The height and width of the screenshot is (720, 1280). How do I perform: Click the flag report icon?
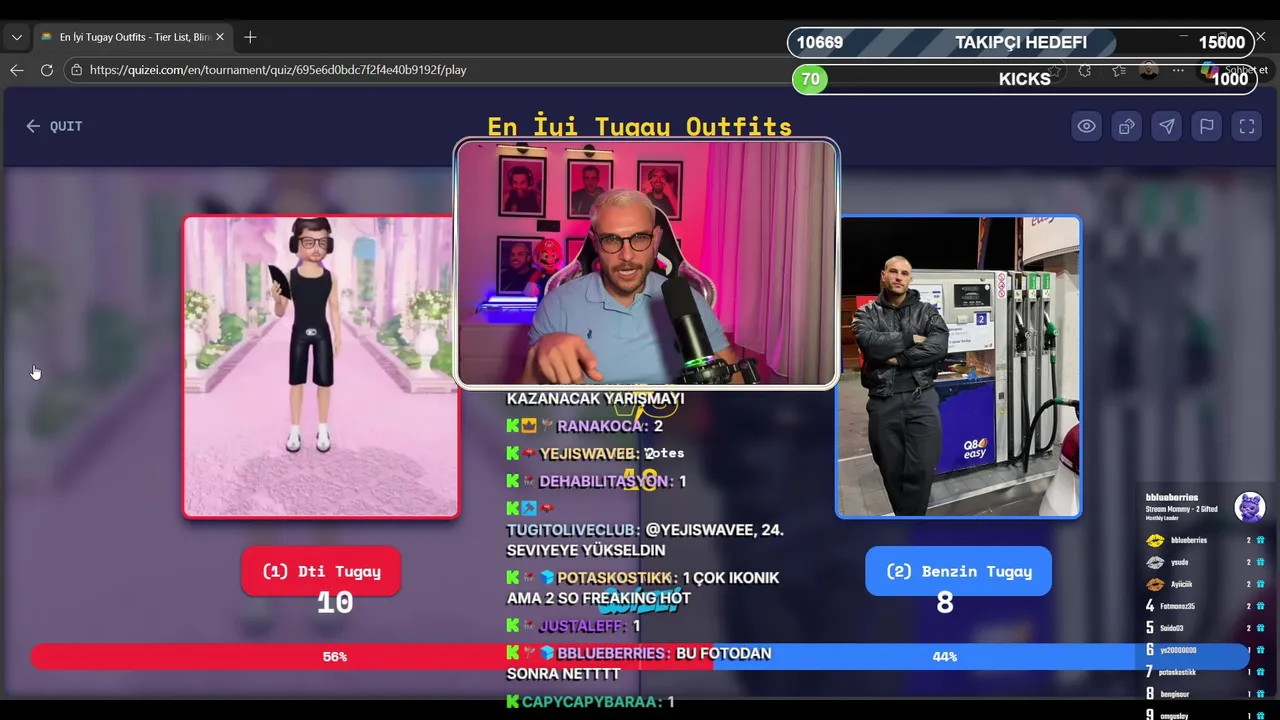tap(1206, 126)
